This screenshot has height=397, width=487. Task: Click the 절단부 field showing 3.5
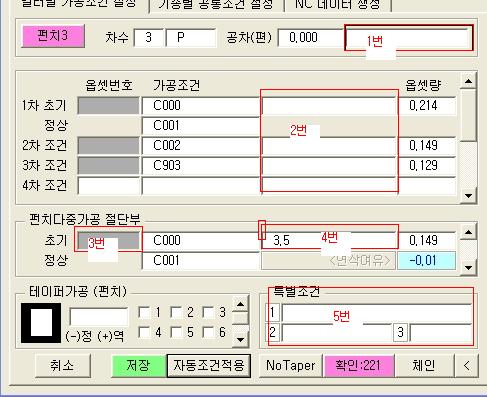tap(329, 240)
